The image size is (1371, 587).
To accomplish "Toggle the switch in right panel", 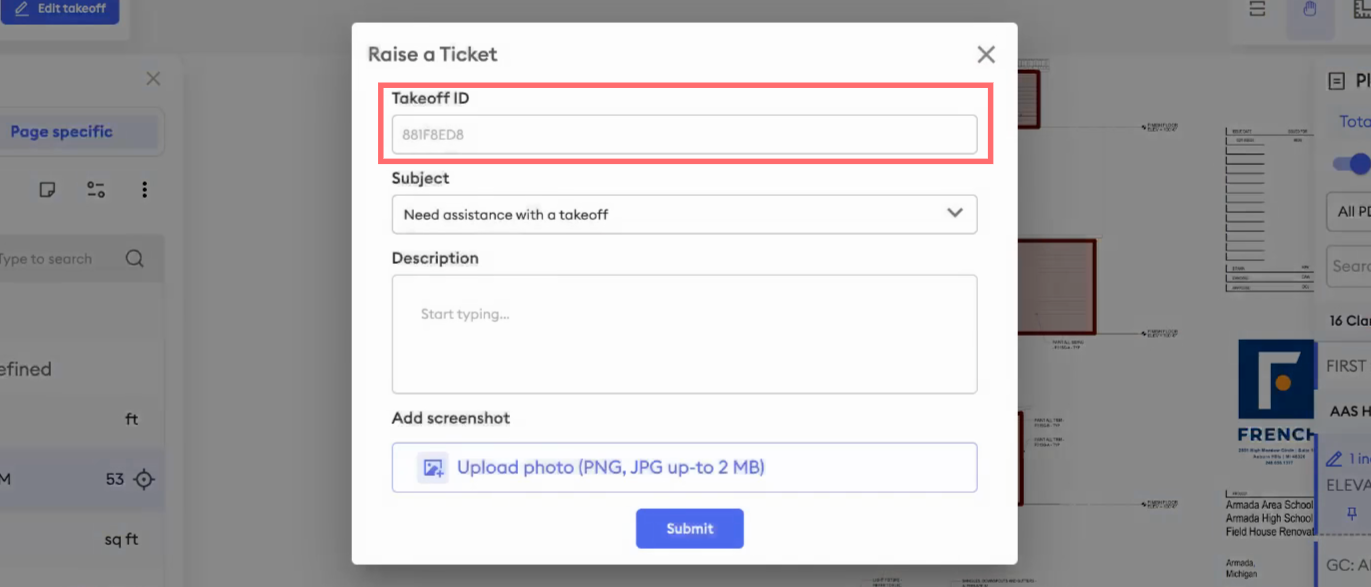I will coord(1352,163).
